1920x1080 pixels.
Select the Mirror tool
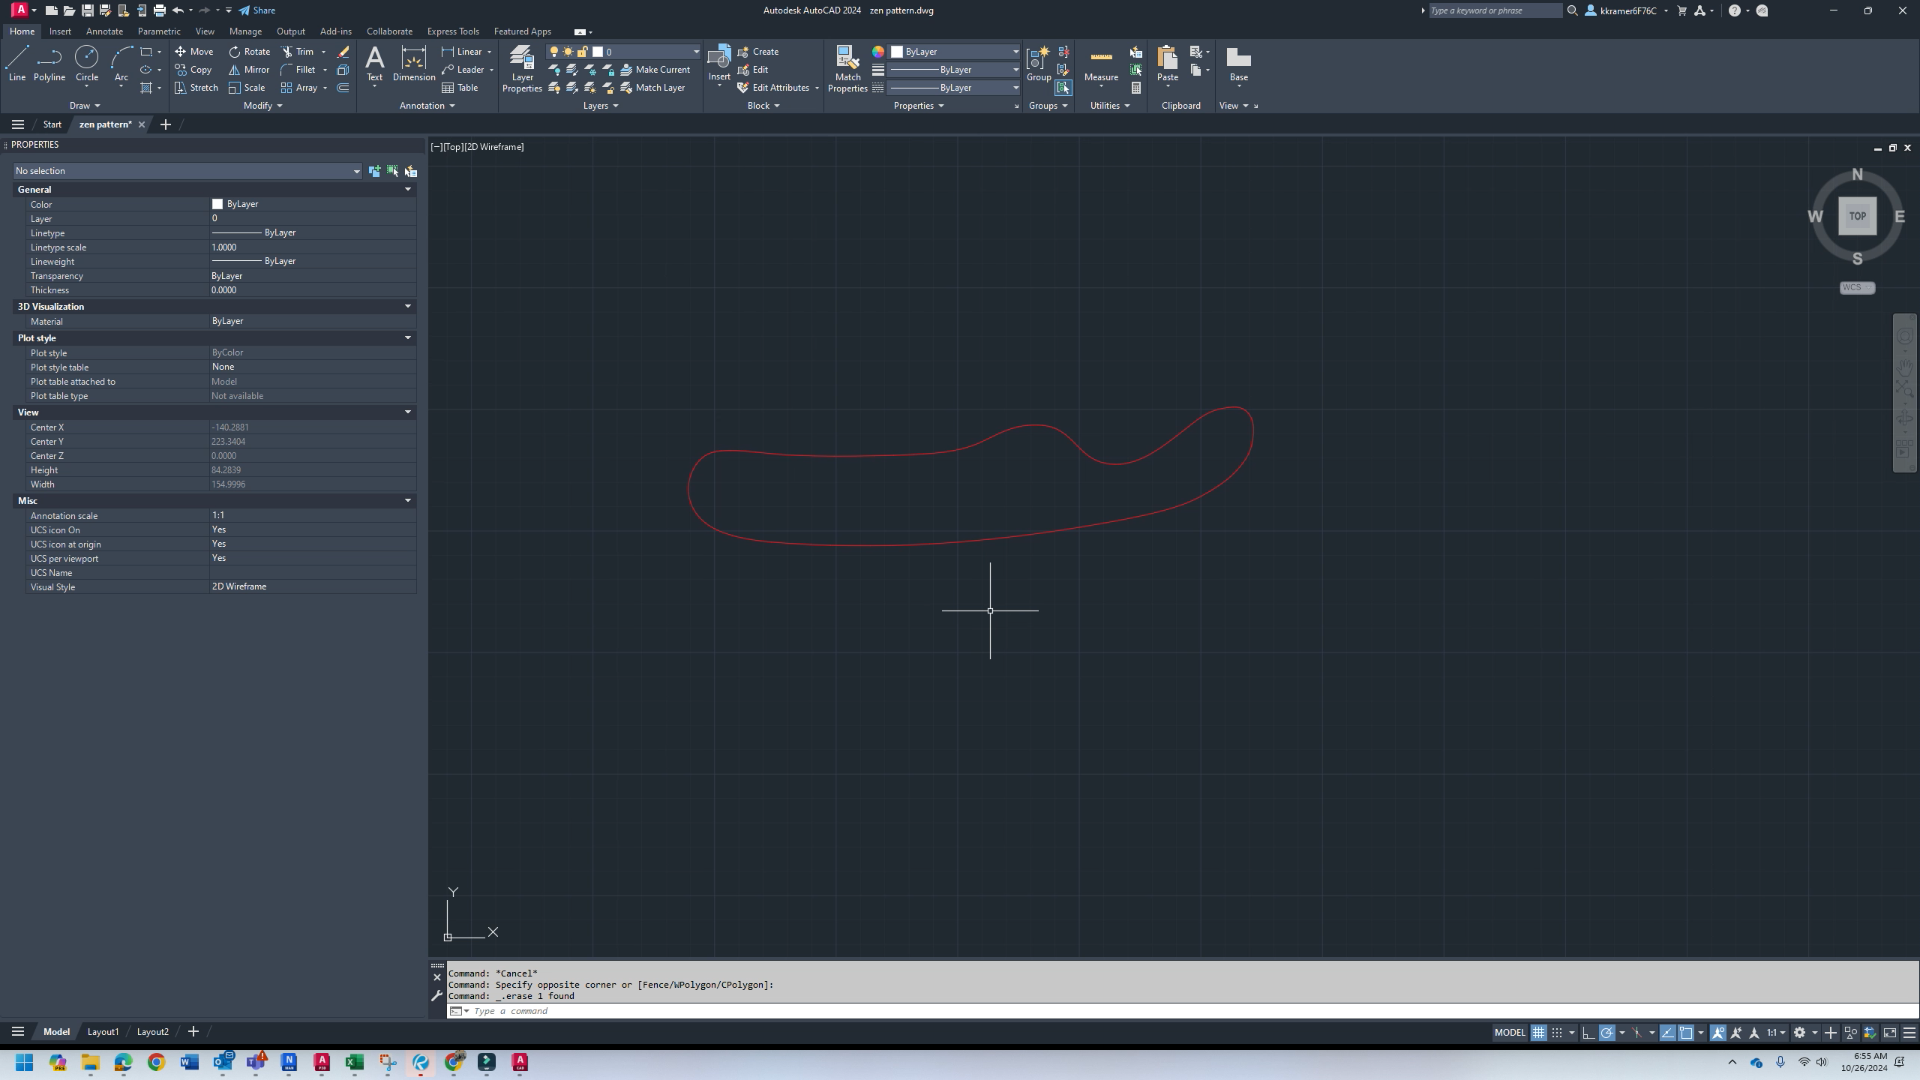249,70
